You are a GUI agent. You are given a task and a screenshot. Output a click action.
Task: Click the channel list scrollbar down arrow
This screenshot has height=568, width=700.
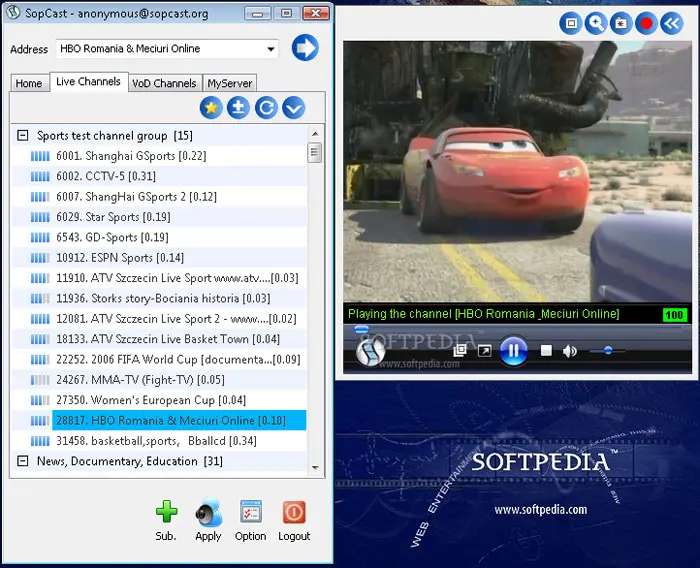click(x=315, y=468)
